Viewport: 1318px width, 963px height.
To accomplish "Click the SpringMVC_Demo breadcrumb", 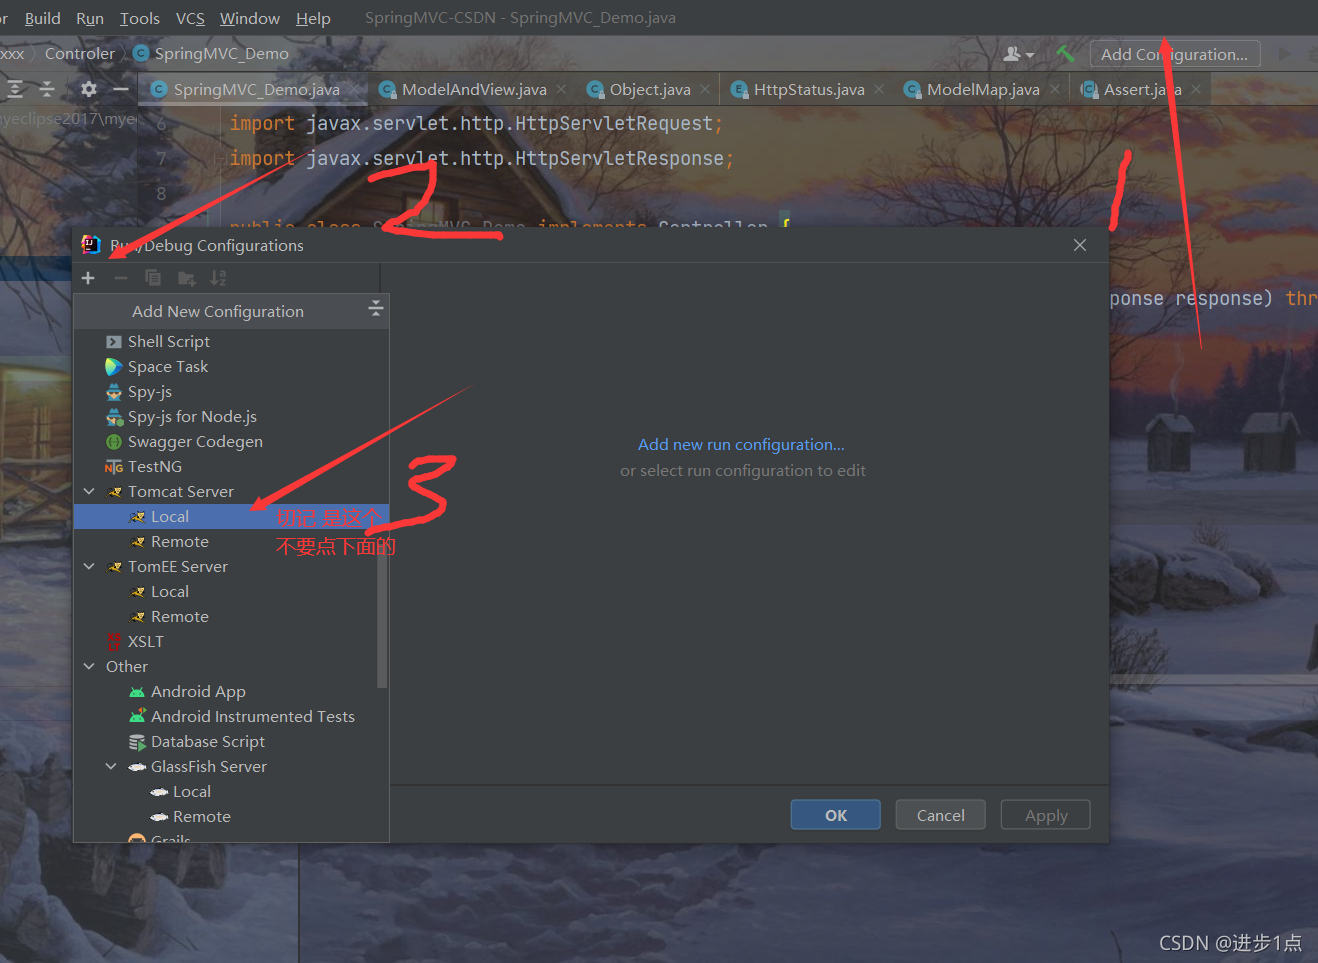I will pyautogui.click(x=211, y=53).
